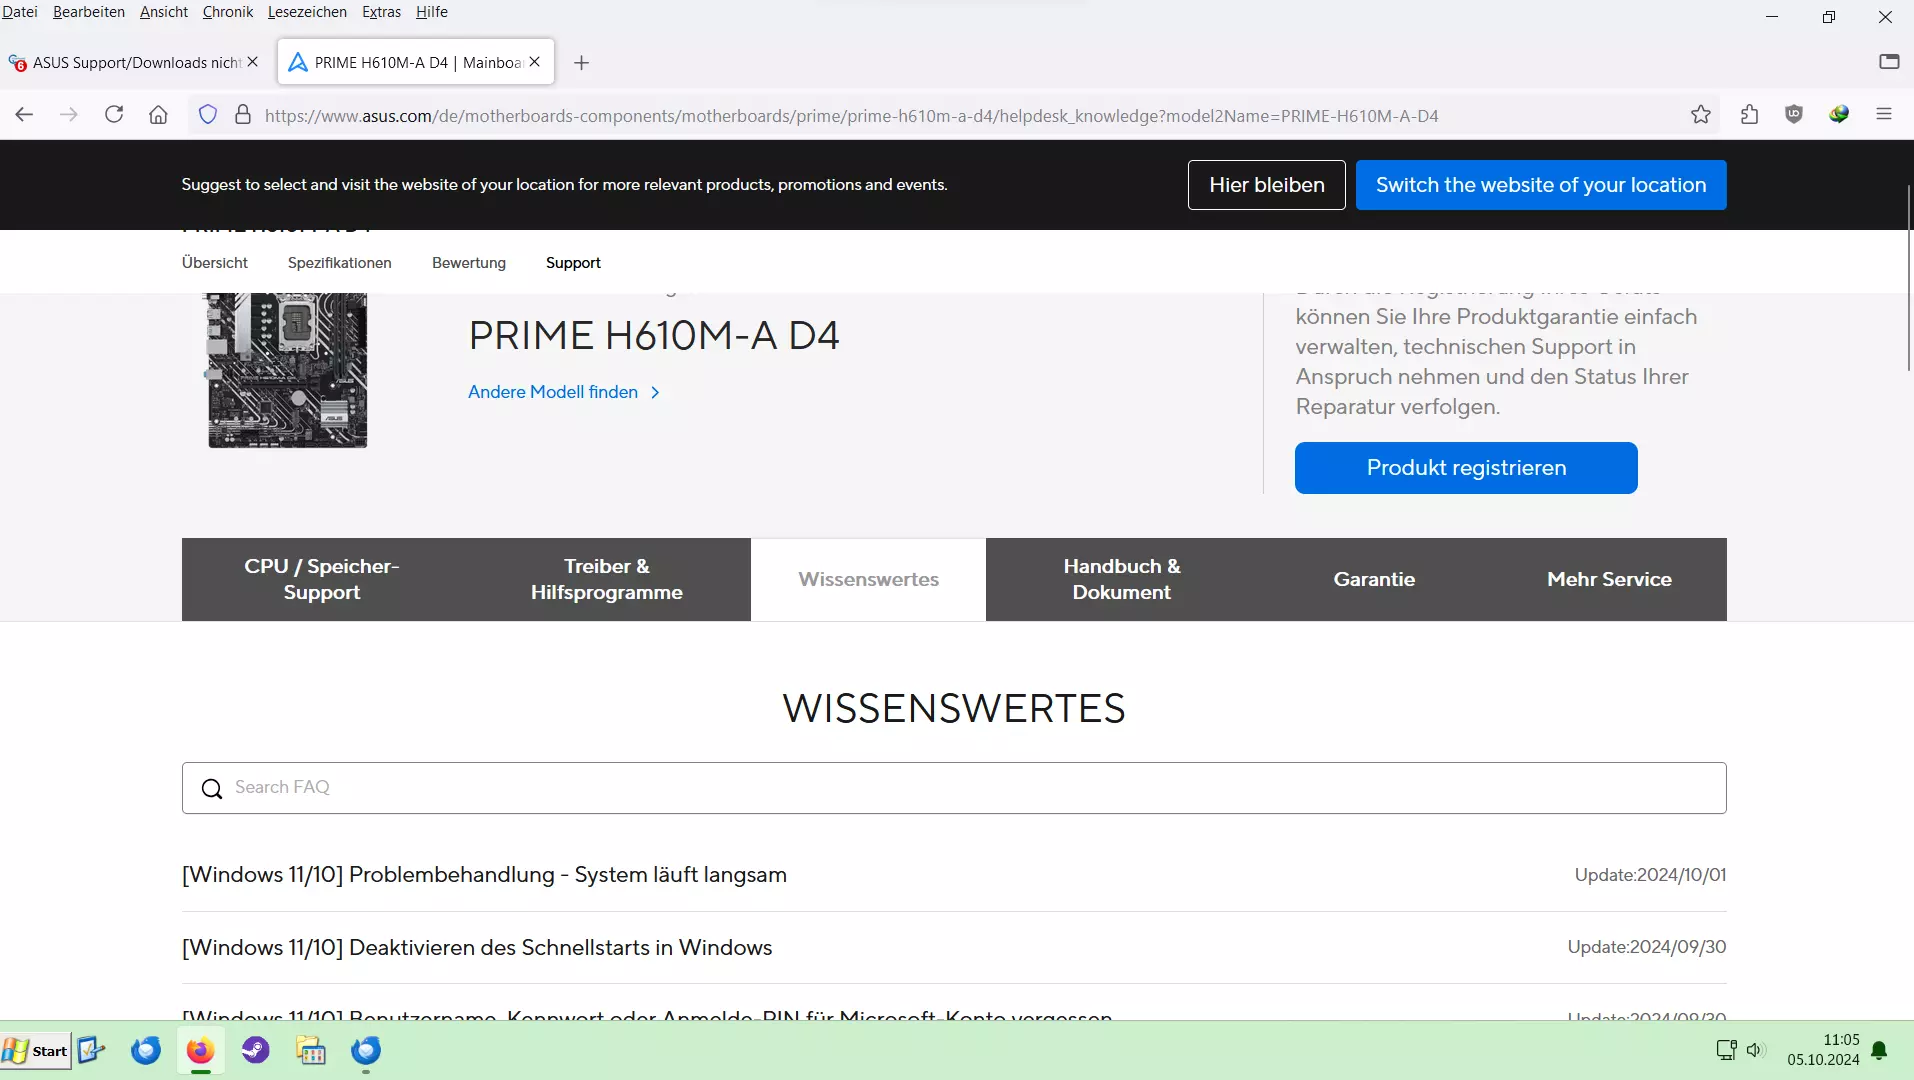
Task: Go to the Bewertung page section
Action: [x=469, y=263]
